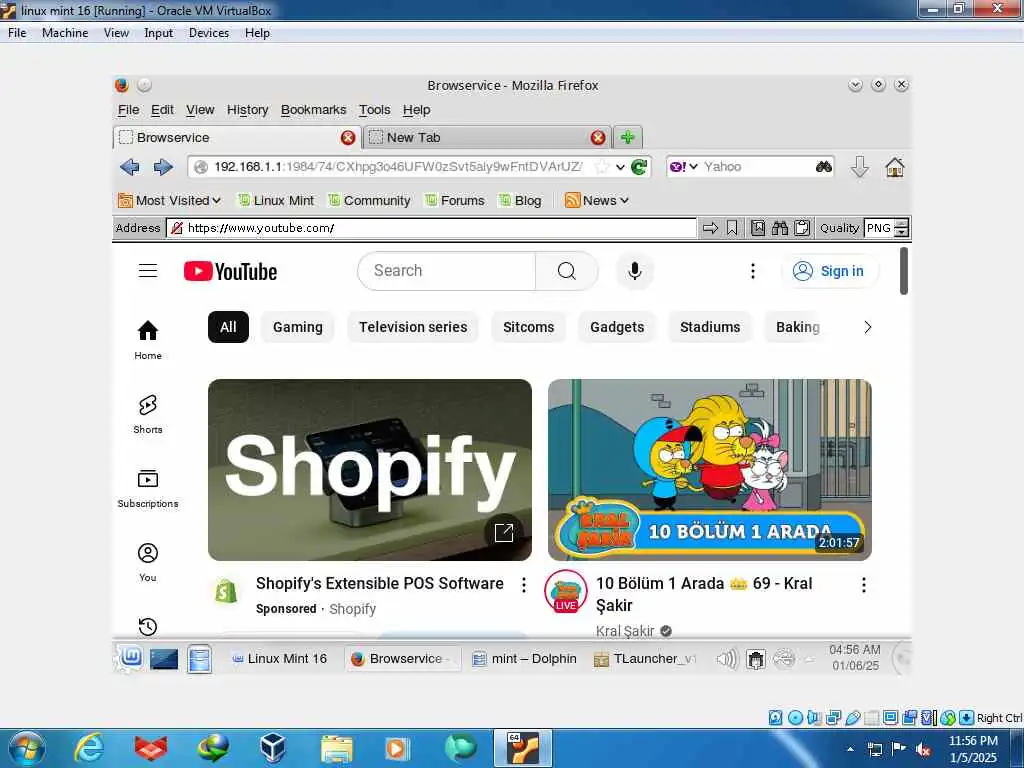This screenshot has height=768, width=1024.
Task: Click Firefox forward arrow button
Action: coord(163,167)
